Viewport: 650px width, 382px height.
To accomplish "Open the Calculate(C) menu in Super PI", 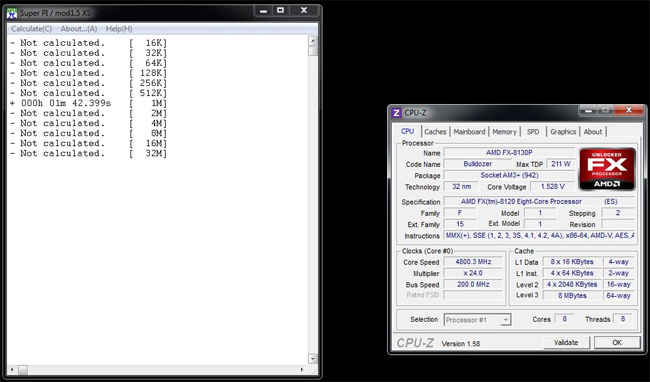I will click(32, 29).
